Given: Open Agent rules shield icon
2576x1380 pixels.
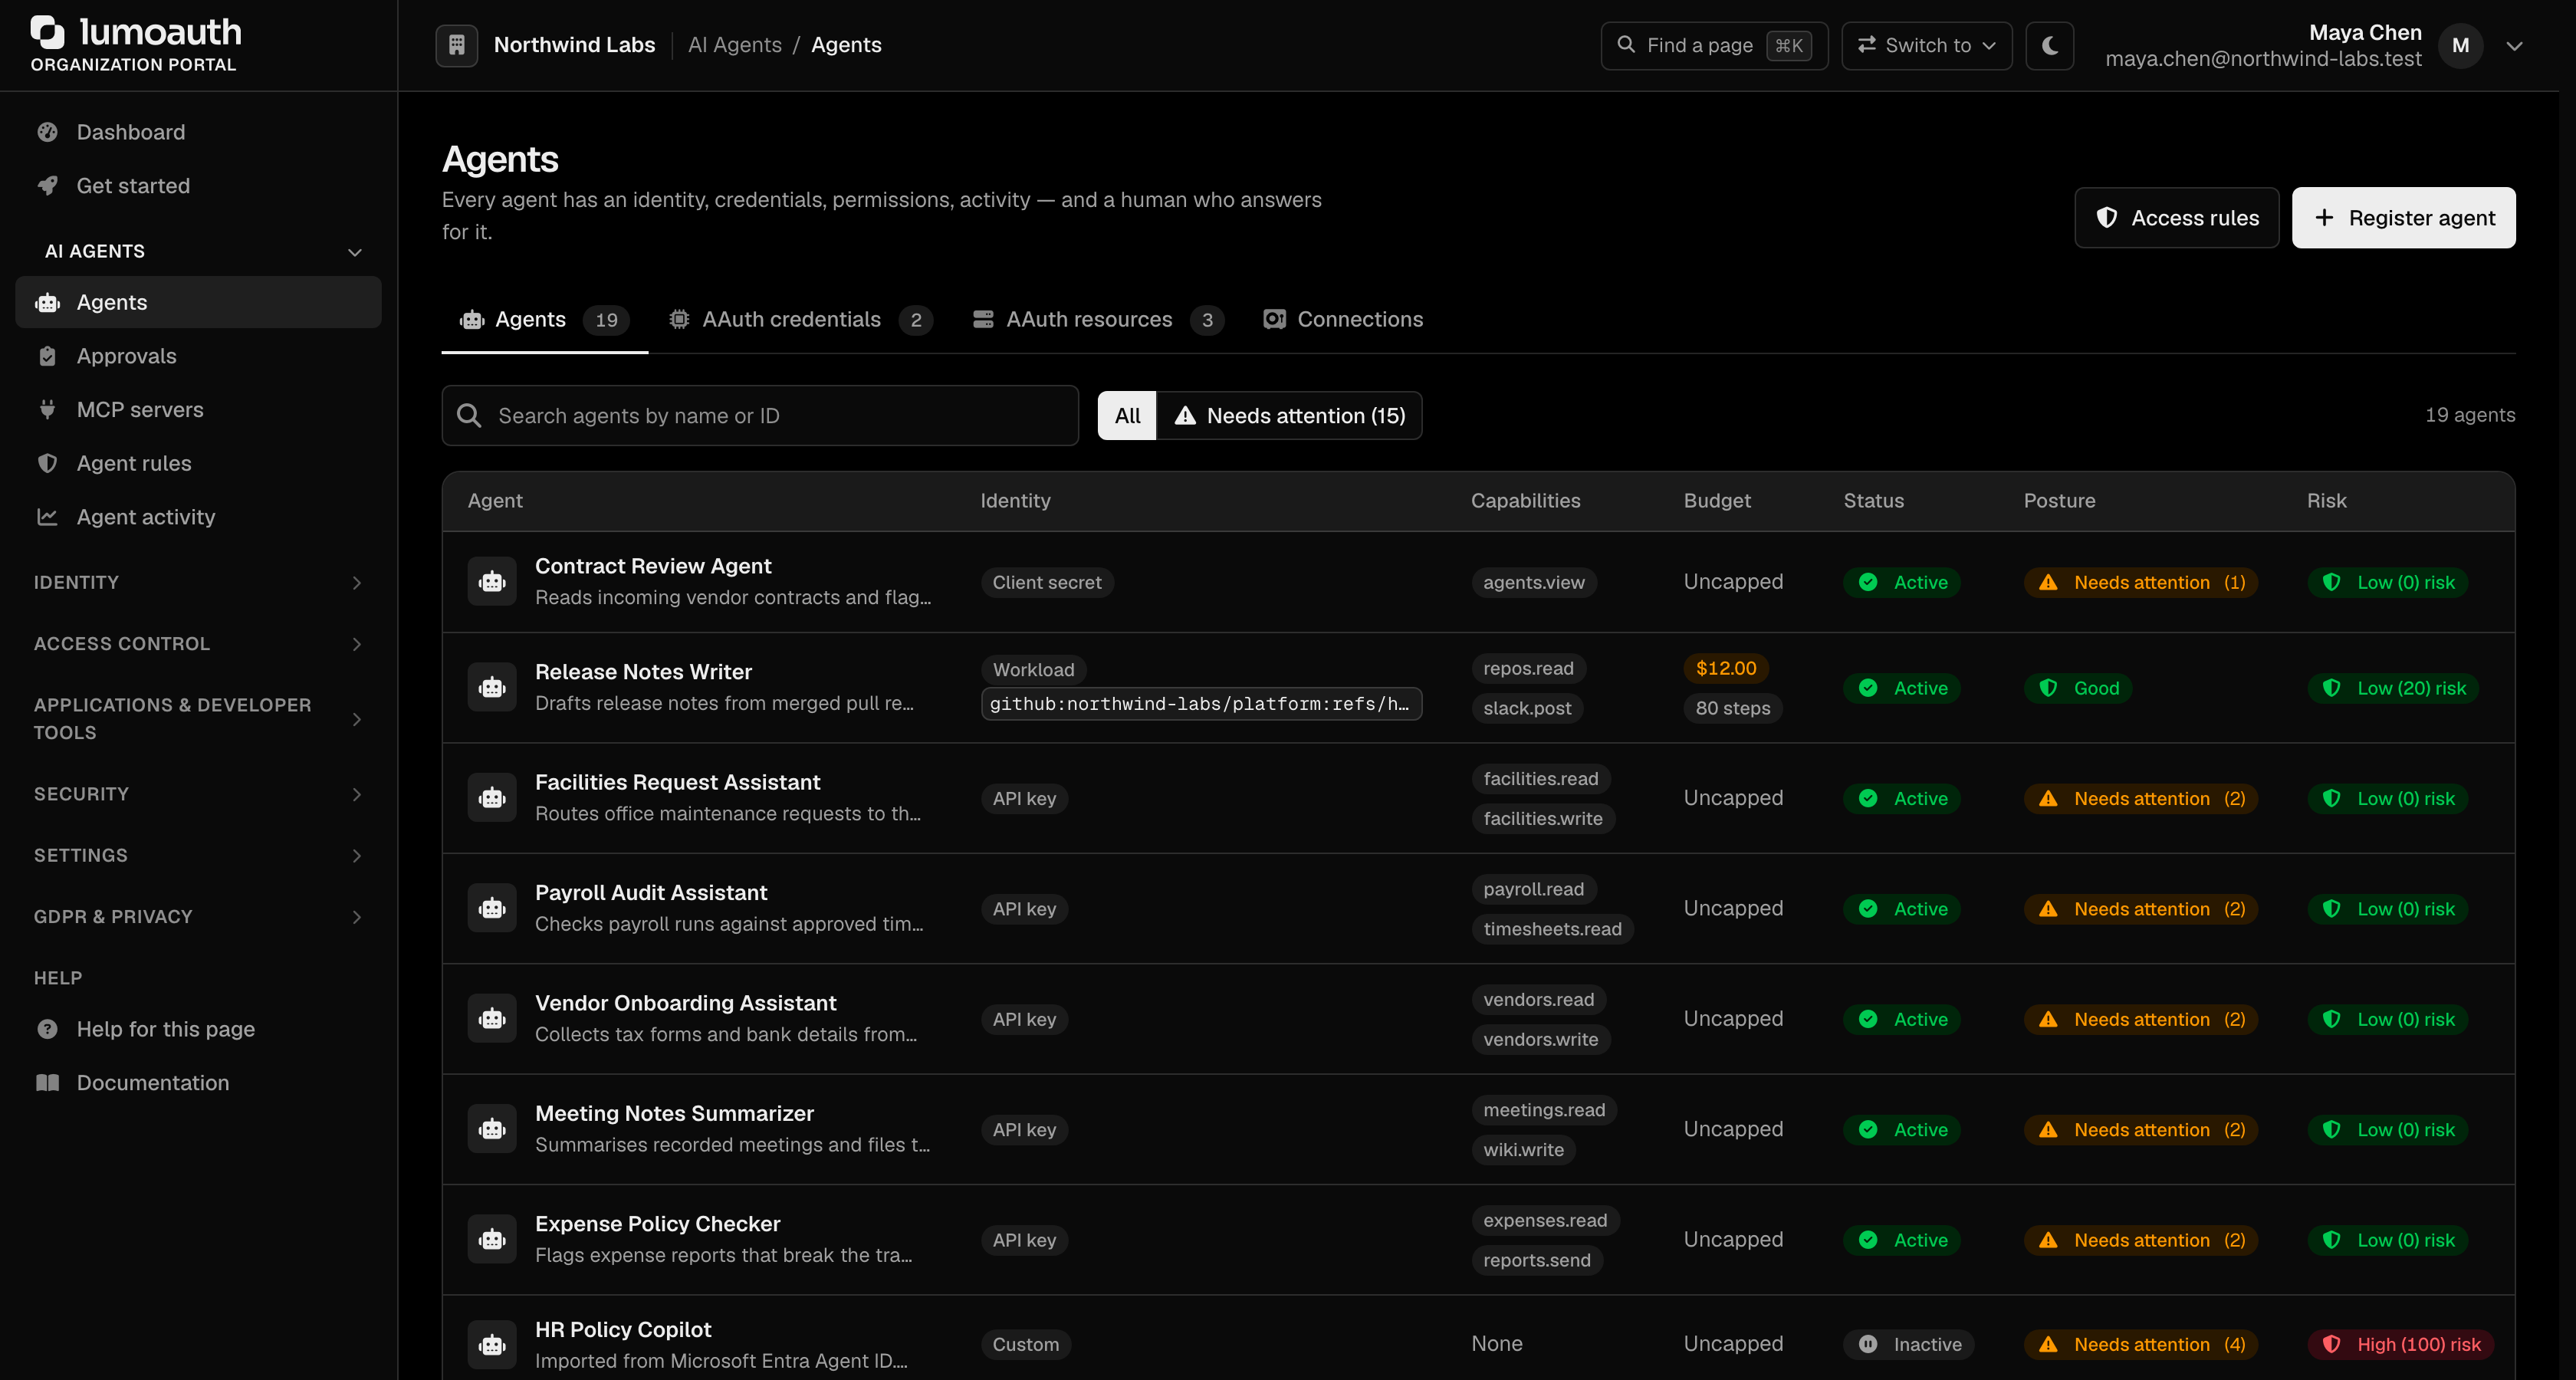Looking at the screenshot, I should point(47,463).
